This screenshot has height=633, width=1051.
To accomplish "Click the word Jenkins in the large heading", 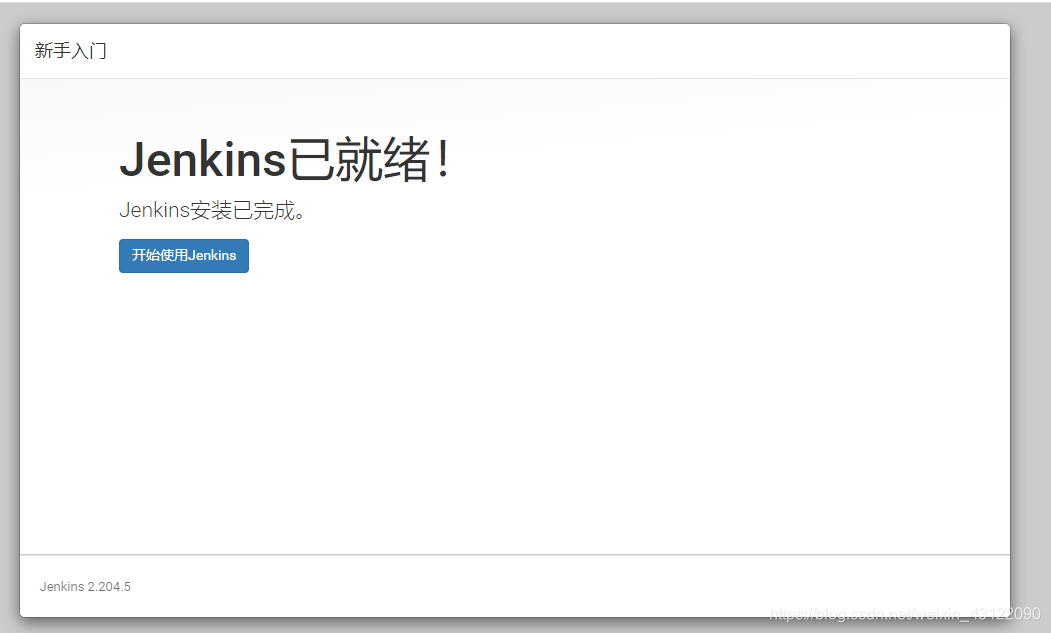I will pyautogui.click(x=203, y=160).
